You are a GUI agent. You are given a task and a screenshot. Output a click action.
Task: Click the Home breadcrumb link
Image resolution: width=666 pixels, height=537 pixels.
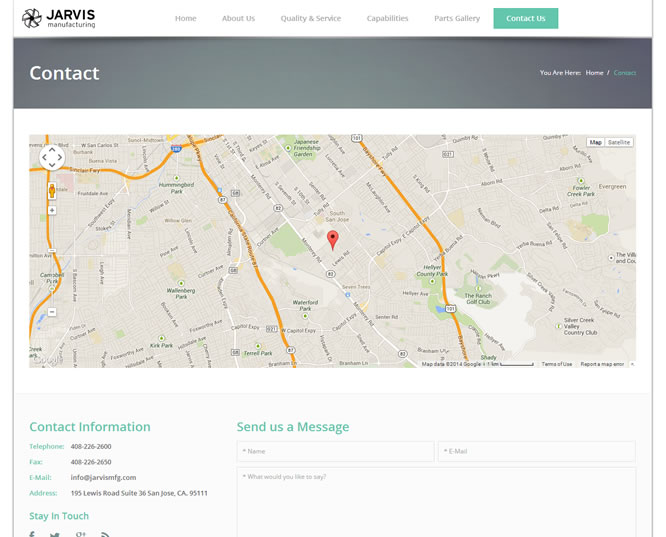point(594,73)
